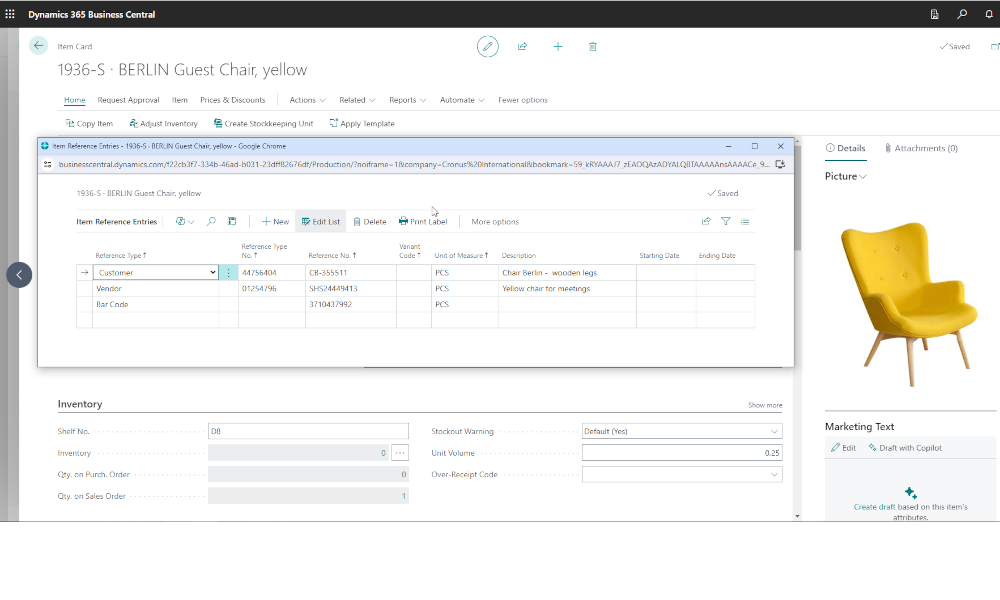The height and width of the screenshot is (600, 1000).
Task: Click Edit in Marketing Text
Action: click(x=843, y=448)
